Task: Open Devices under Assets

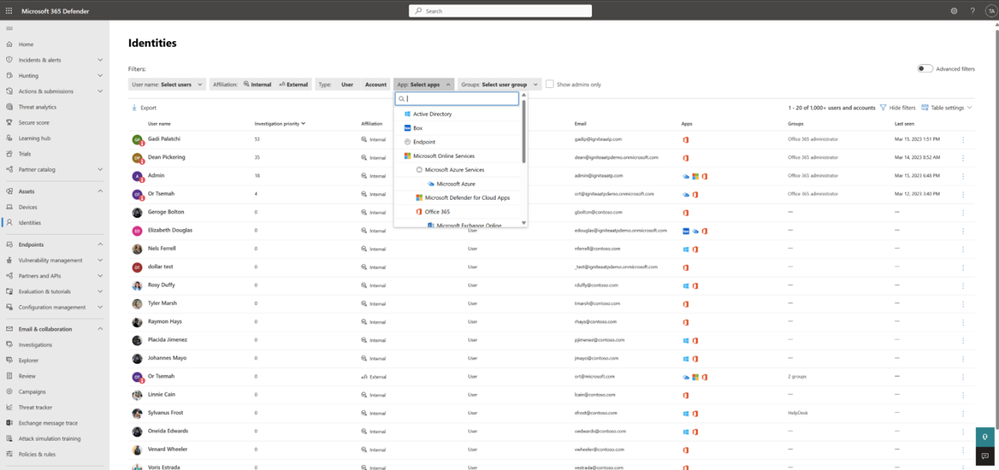Action: (x=27, y=207)
